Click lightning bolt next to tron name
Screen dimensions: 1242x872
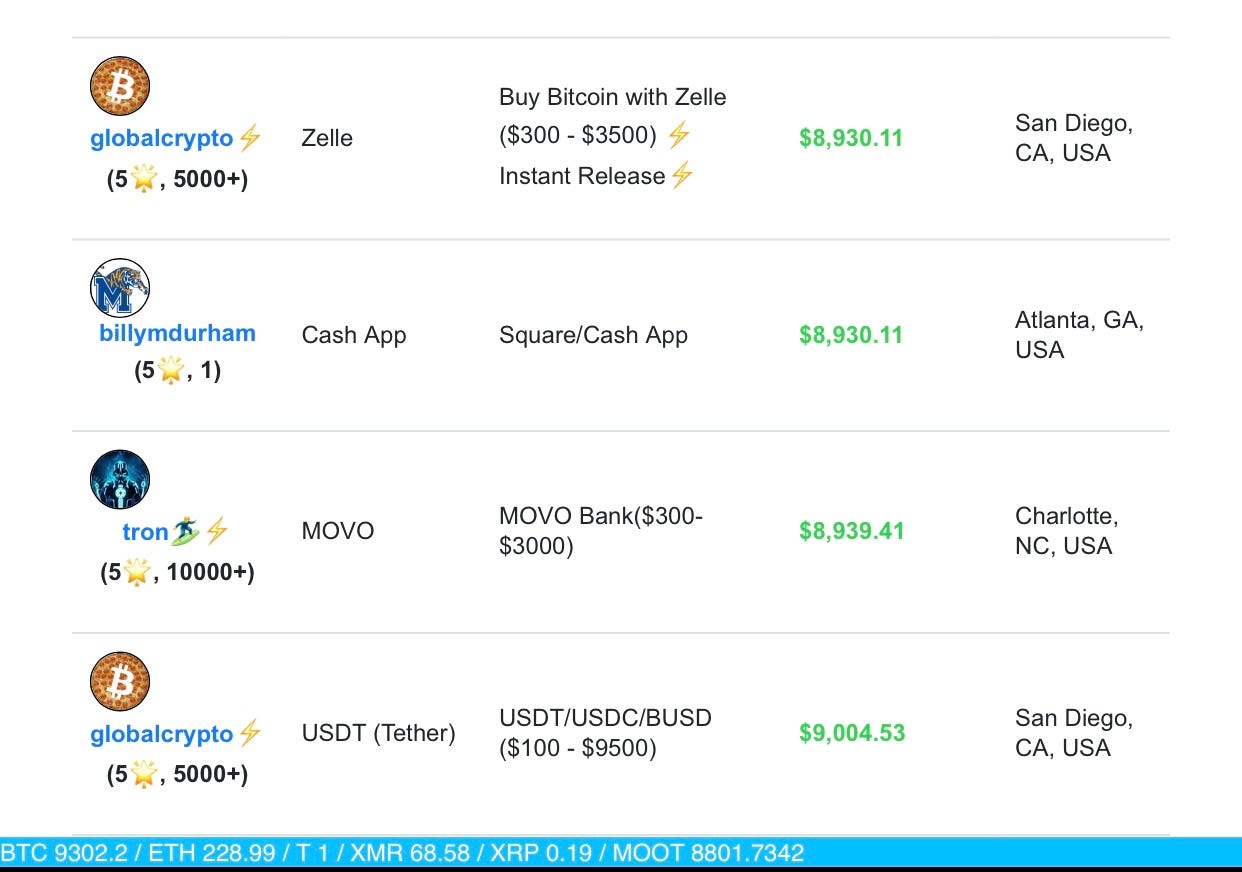217,532
